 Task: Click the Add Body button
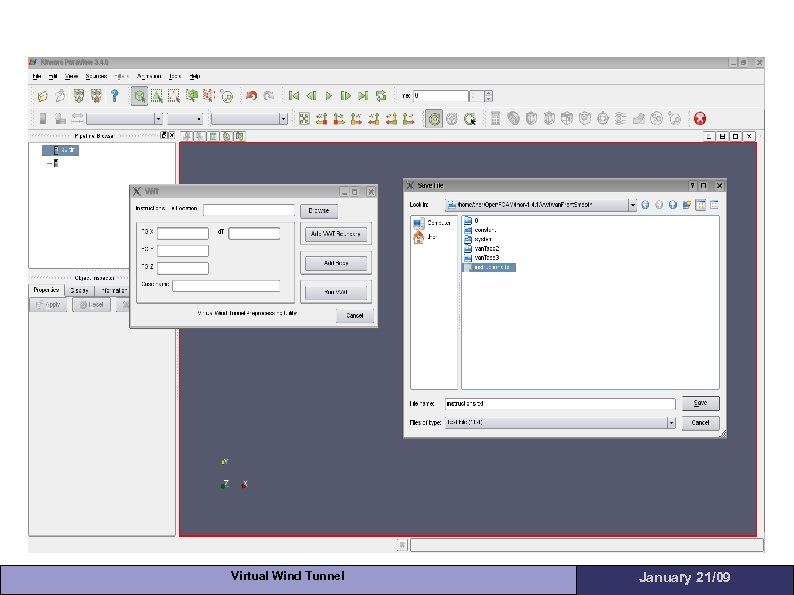click(x=336, y=263)
